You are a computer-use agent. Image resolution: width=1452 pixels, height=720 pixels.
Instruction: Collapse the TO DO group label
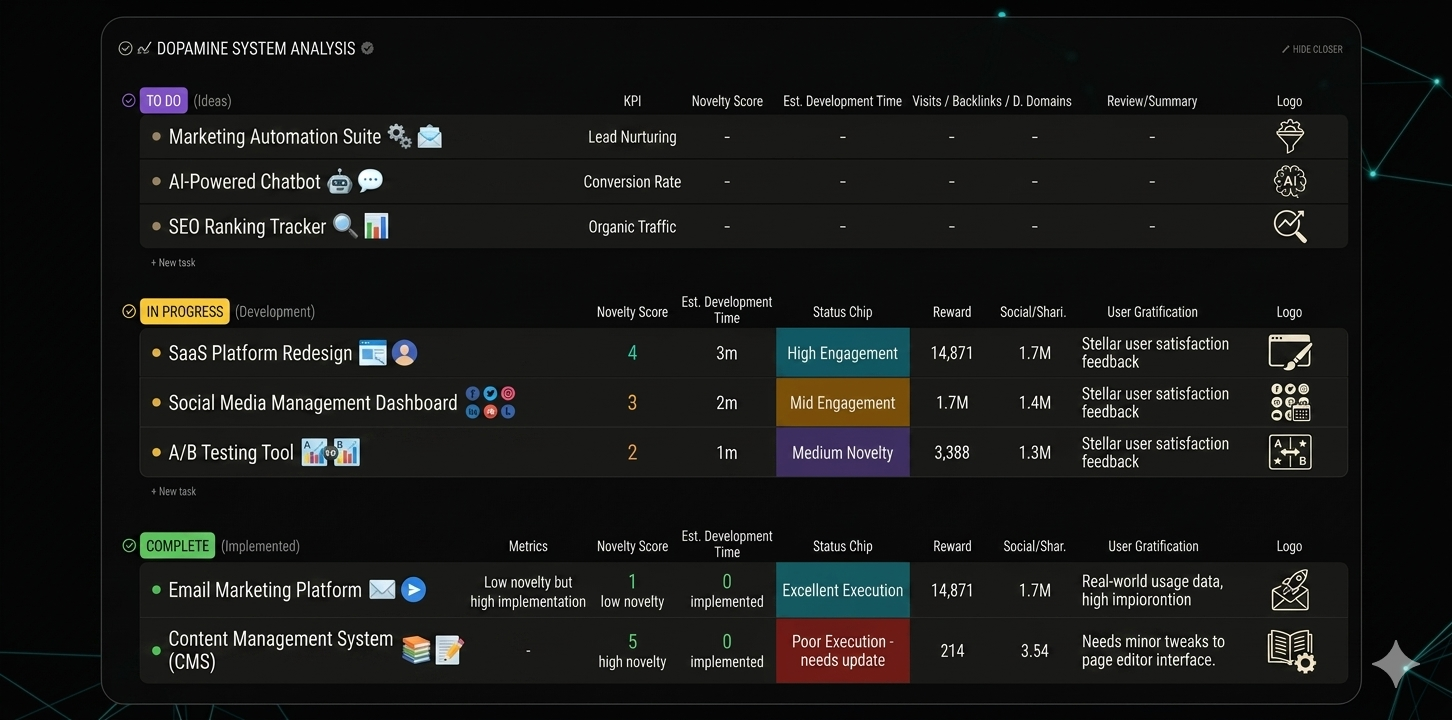click(163, 101)
